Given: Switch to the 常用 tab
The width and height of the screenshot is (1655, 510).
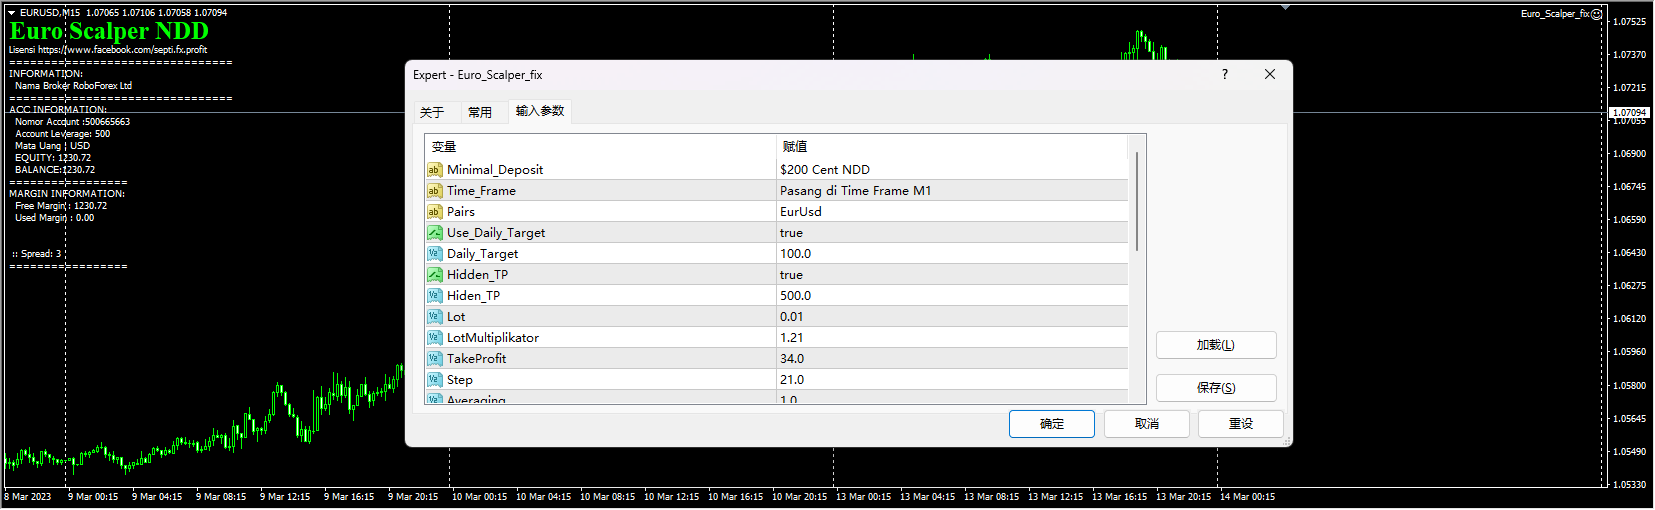Looking at the screenshot, I should point(480,112).
